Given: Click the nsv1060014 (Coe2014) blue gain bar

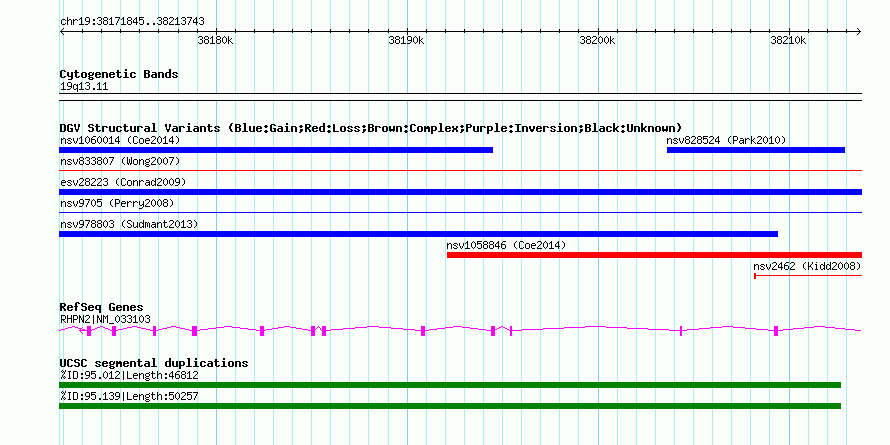Looking at the screenshot, I should click(276, 150).
